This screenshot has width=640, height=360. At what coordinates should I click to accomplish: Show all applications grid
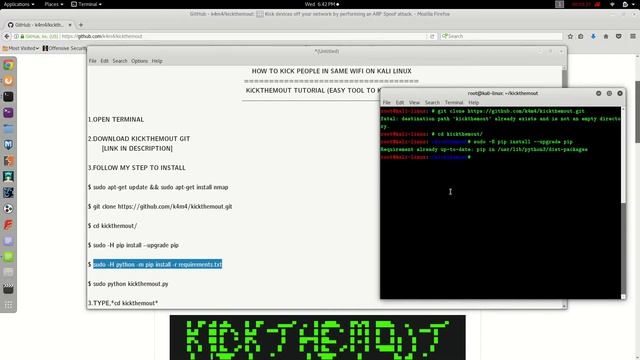[x=8, y=305]
